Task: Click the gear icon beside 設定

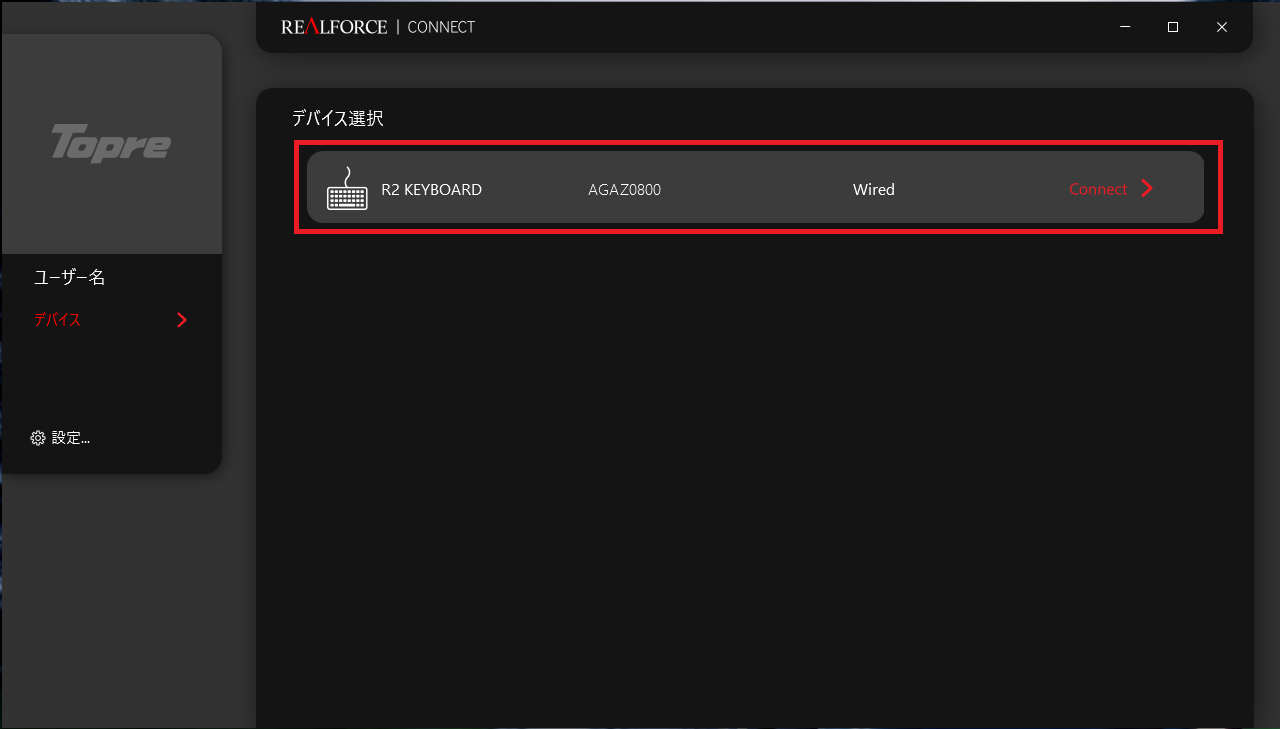Action: point(38,438)
